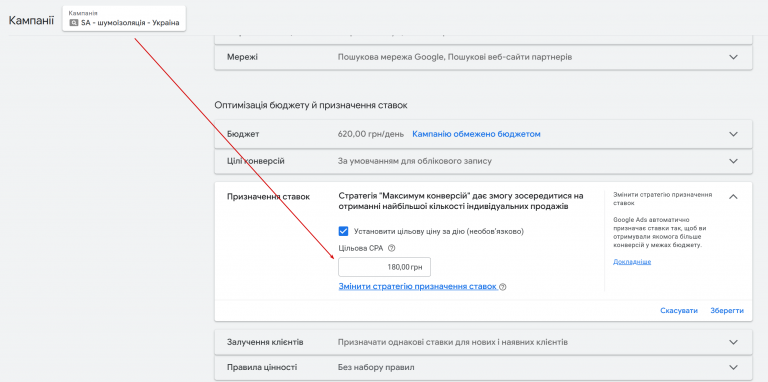Click the search campaign icon in campaign chip
The height and width of the screenshot is (382, 768).
[73, 23]
